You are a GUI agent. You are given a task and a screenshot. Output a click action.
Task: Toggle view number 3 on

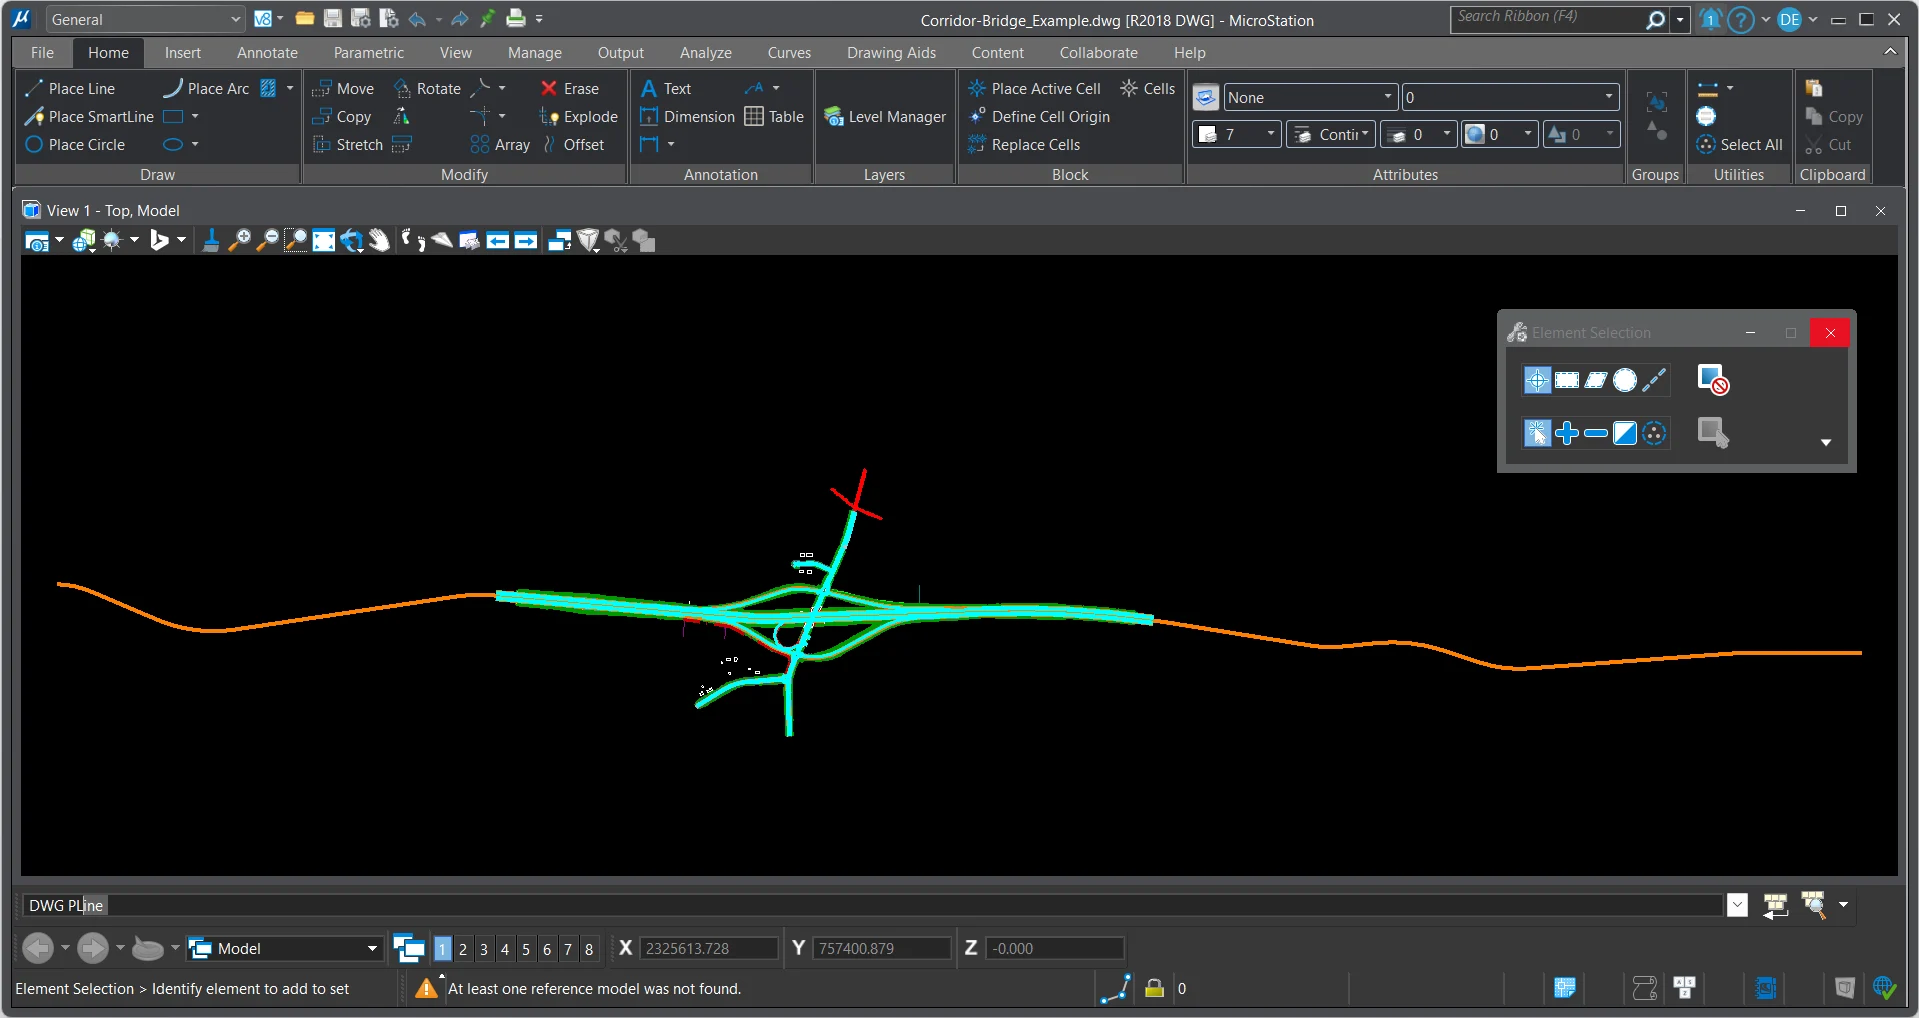pos(484,949)
